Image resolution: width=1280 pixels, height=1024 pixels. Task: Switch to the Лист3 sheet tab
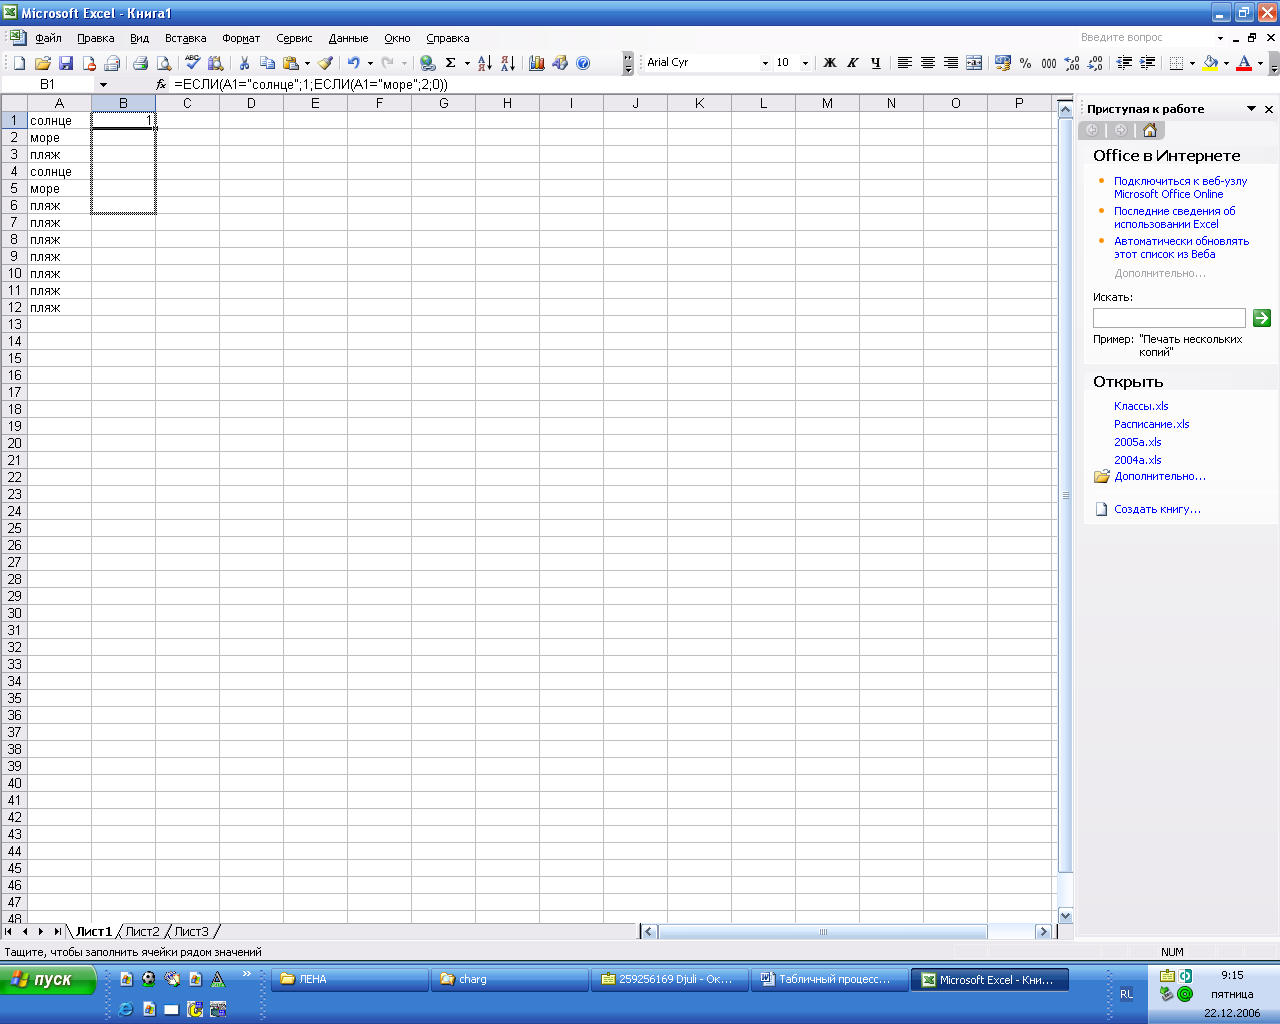192,932
